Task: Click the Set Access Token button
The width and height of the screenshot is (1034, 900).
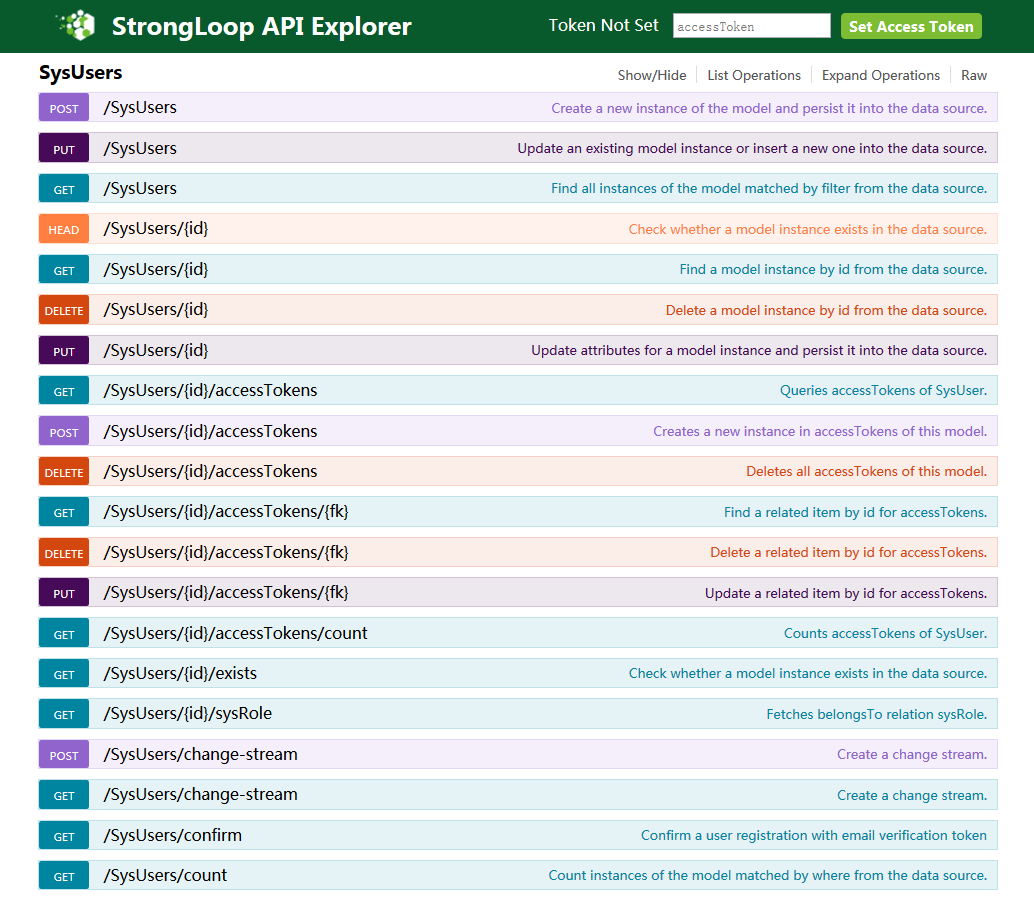Action: (911, 26)
